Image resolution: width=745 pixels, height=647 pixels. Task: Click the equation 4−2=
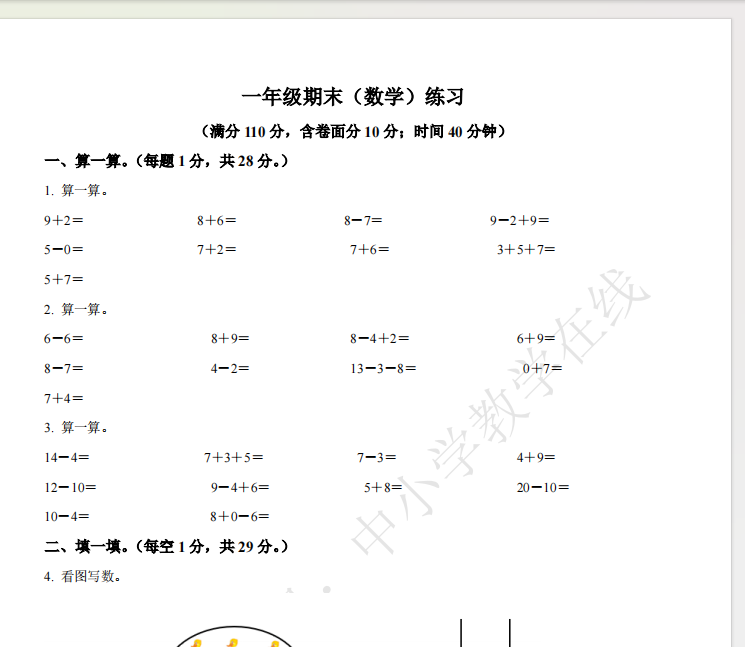230,368
